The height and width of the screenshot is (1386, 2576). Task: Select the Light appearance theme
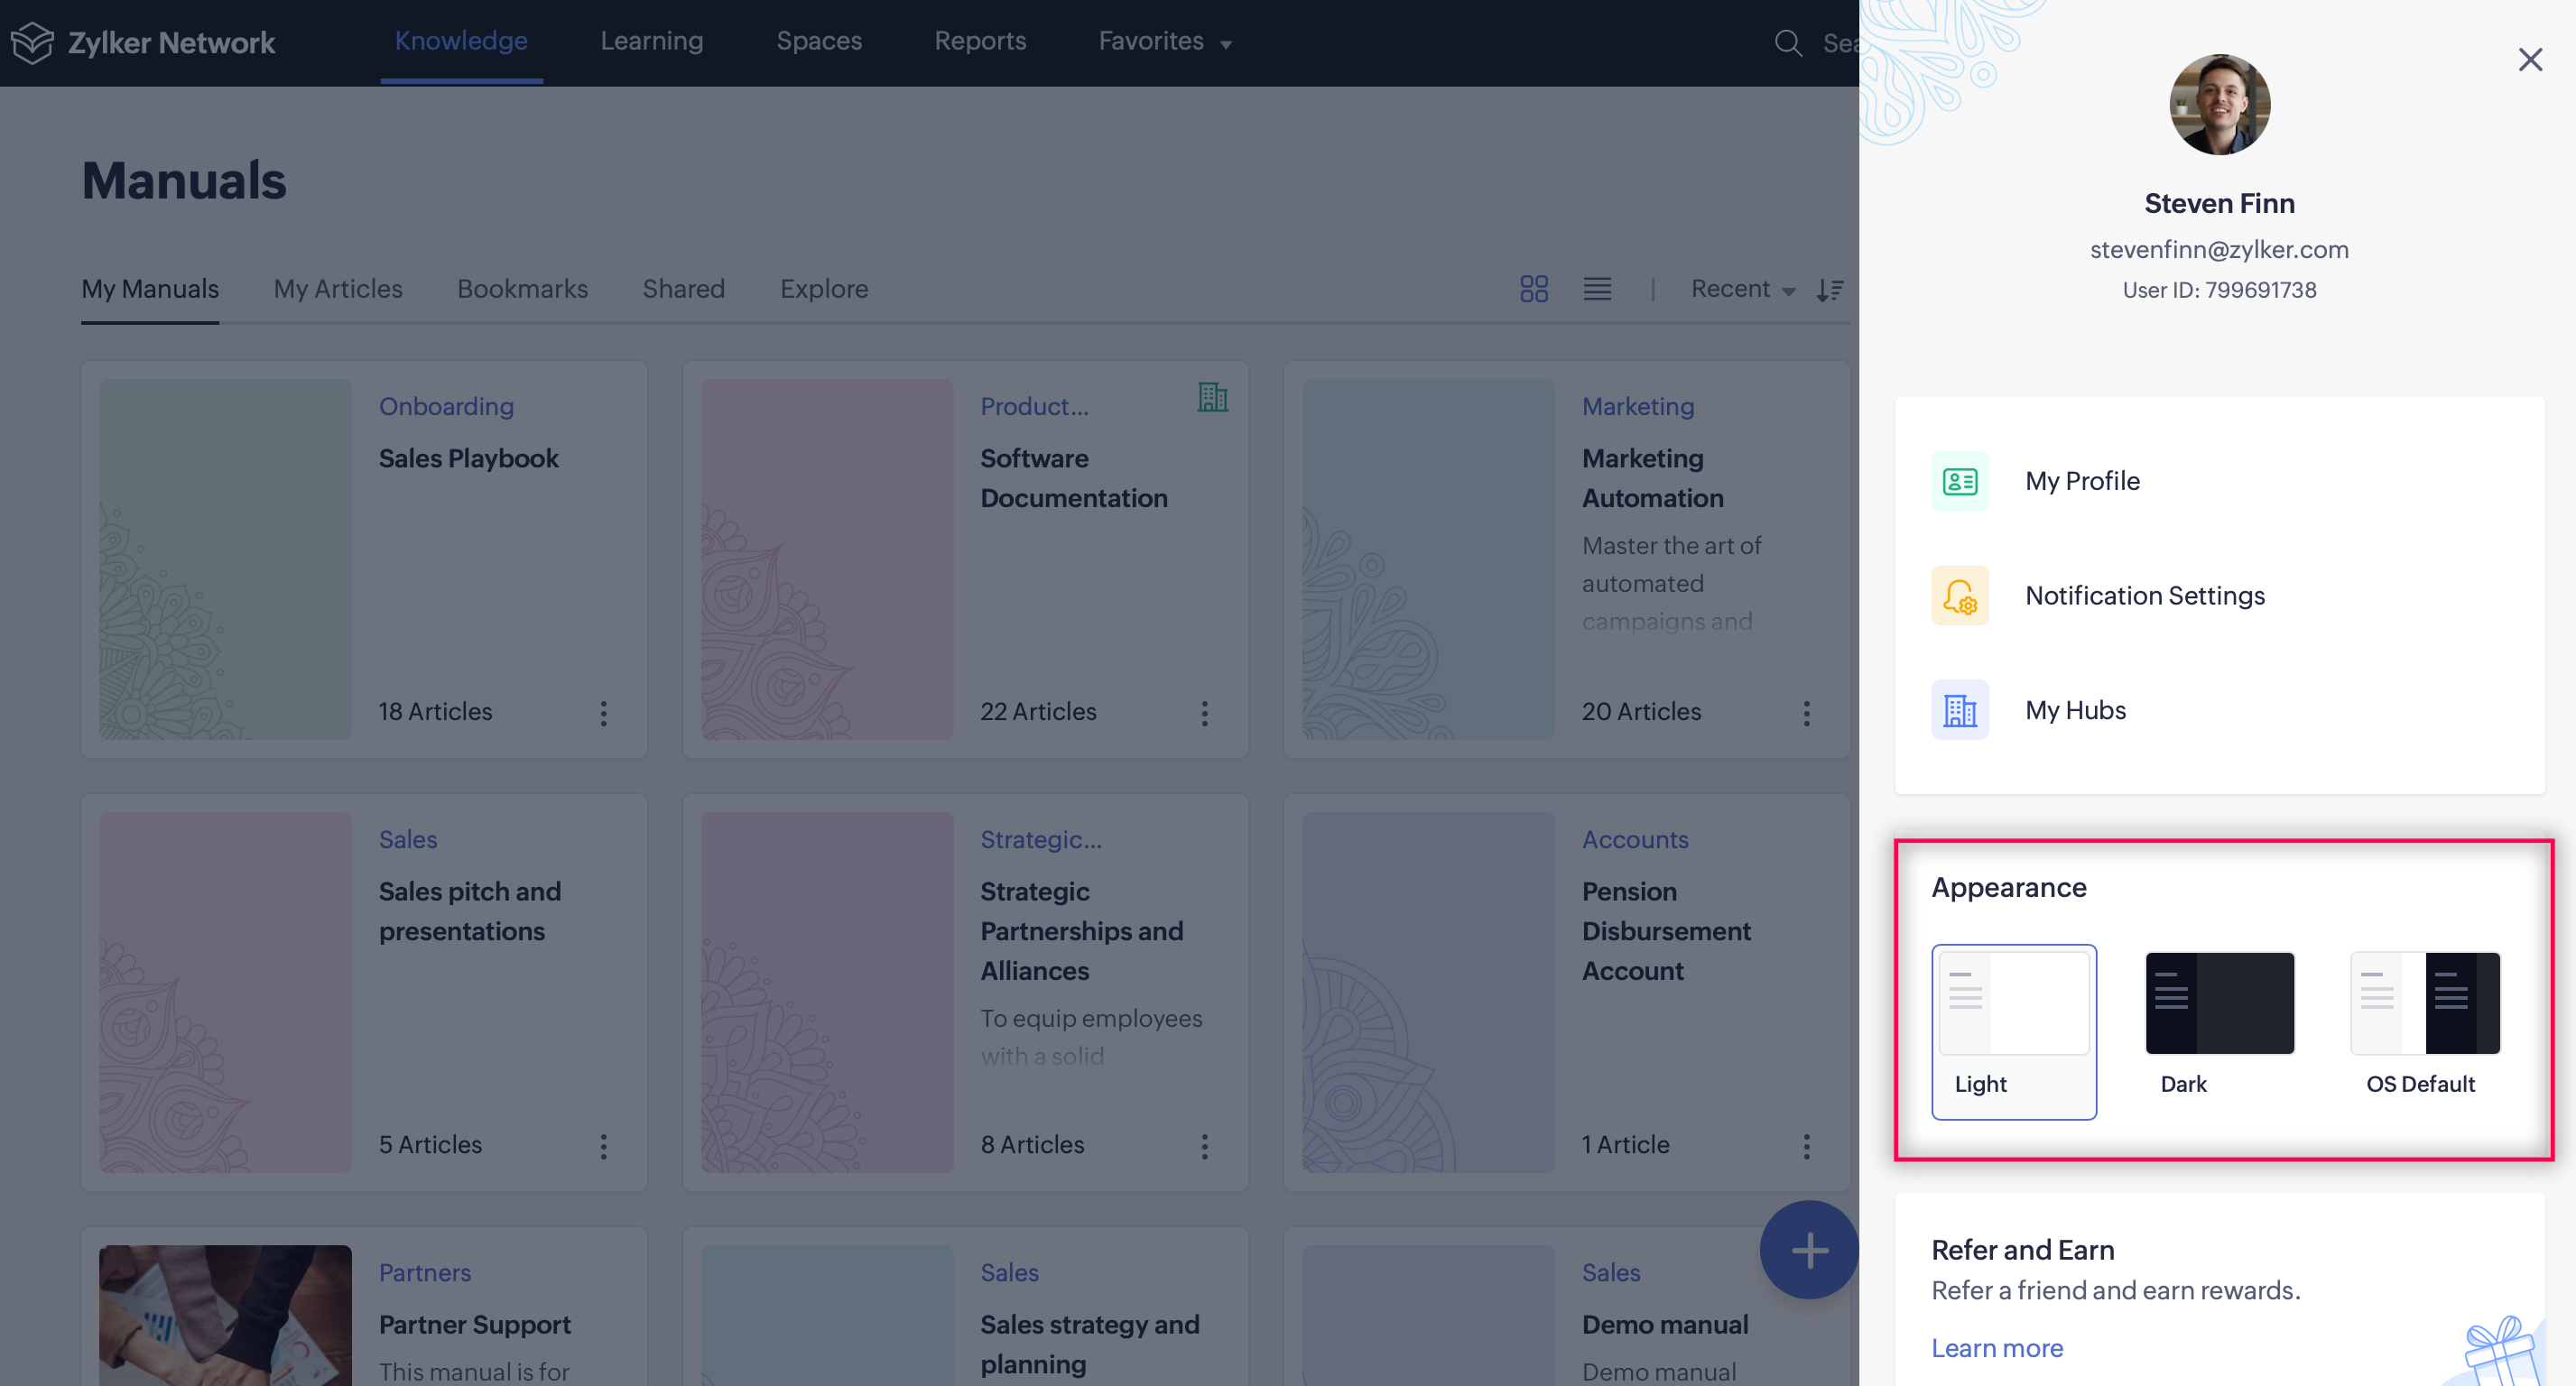click(2013, 1030)
